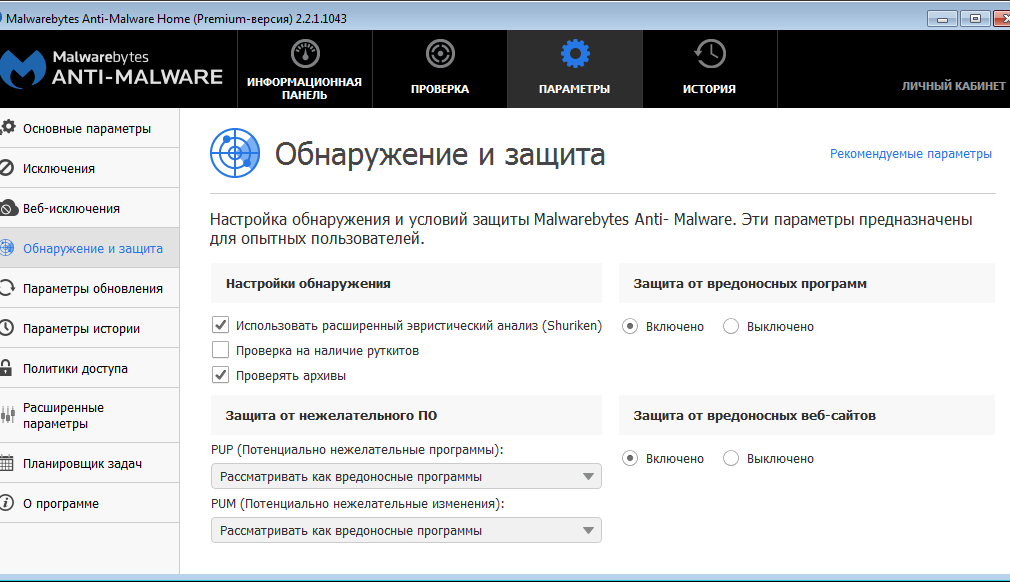Click the info icon beside О программе

tap(6, 503)
